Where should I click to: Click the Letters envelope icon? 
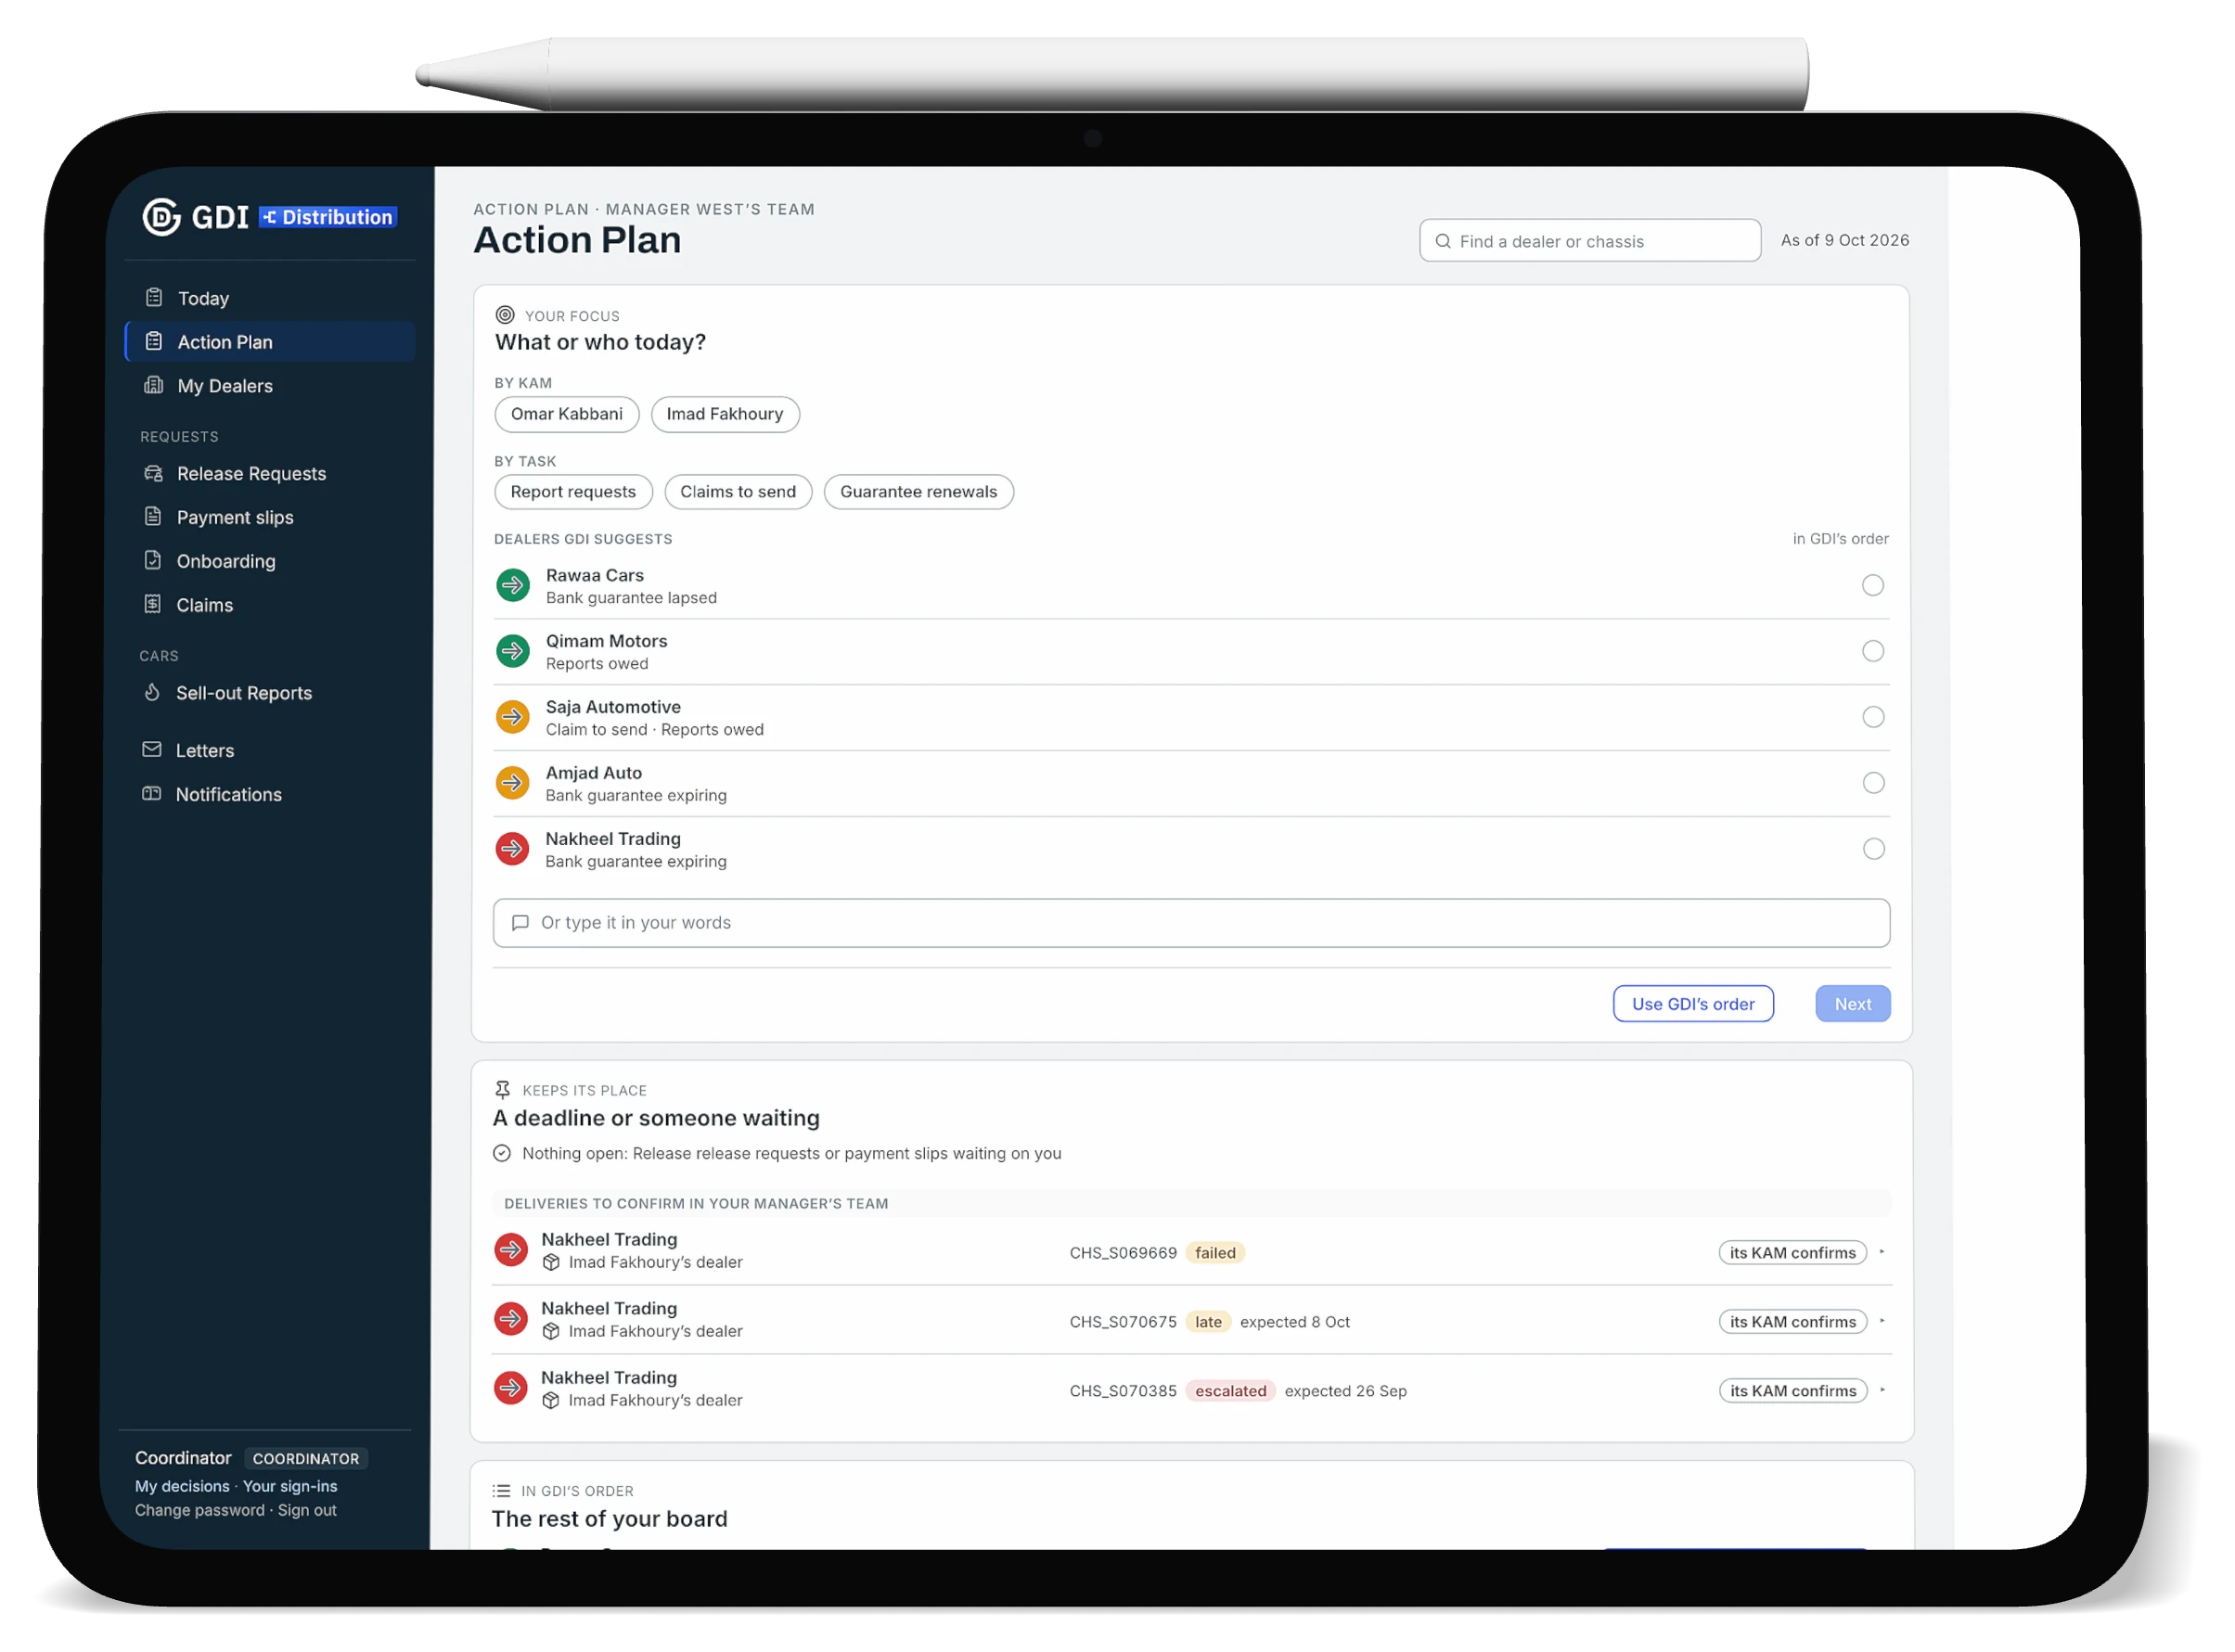click(x=152, y=751)
